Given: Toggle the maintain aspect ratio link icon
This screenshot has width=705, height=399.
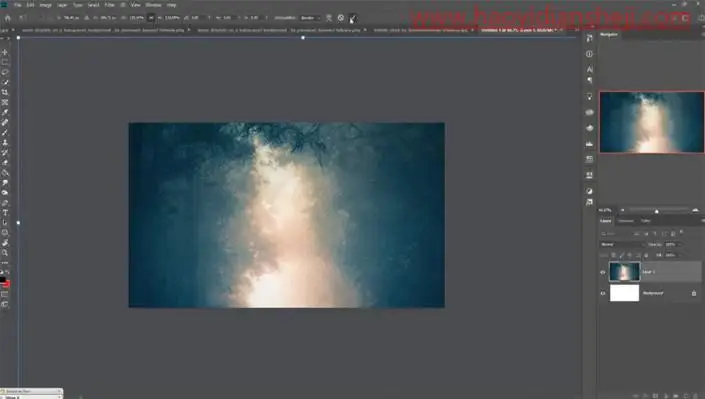Looking at the screenshot, I should pos(151,18).
